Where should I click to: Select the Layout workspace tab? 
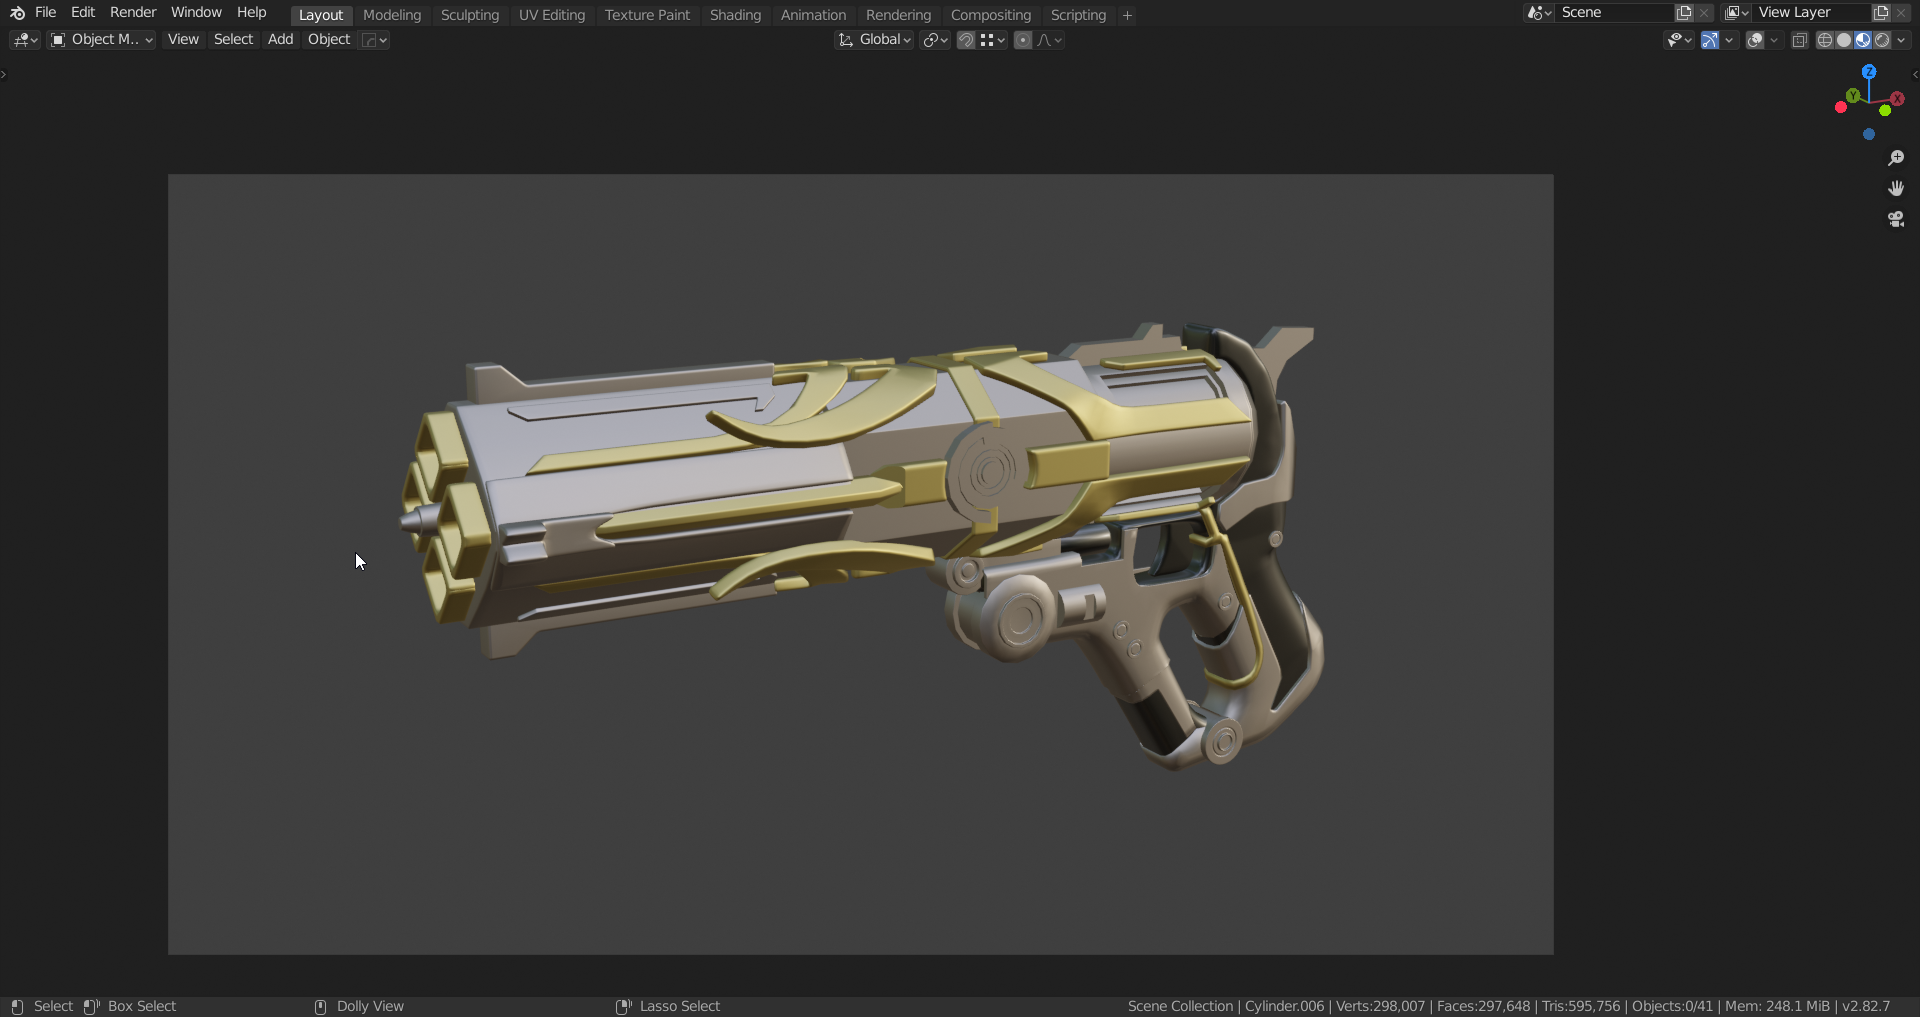click(x=321, y=15)
